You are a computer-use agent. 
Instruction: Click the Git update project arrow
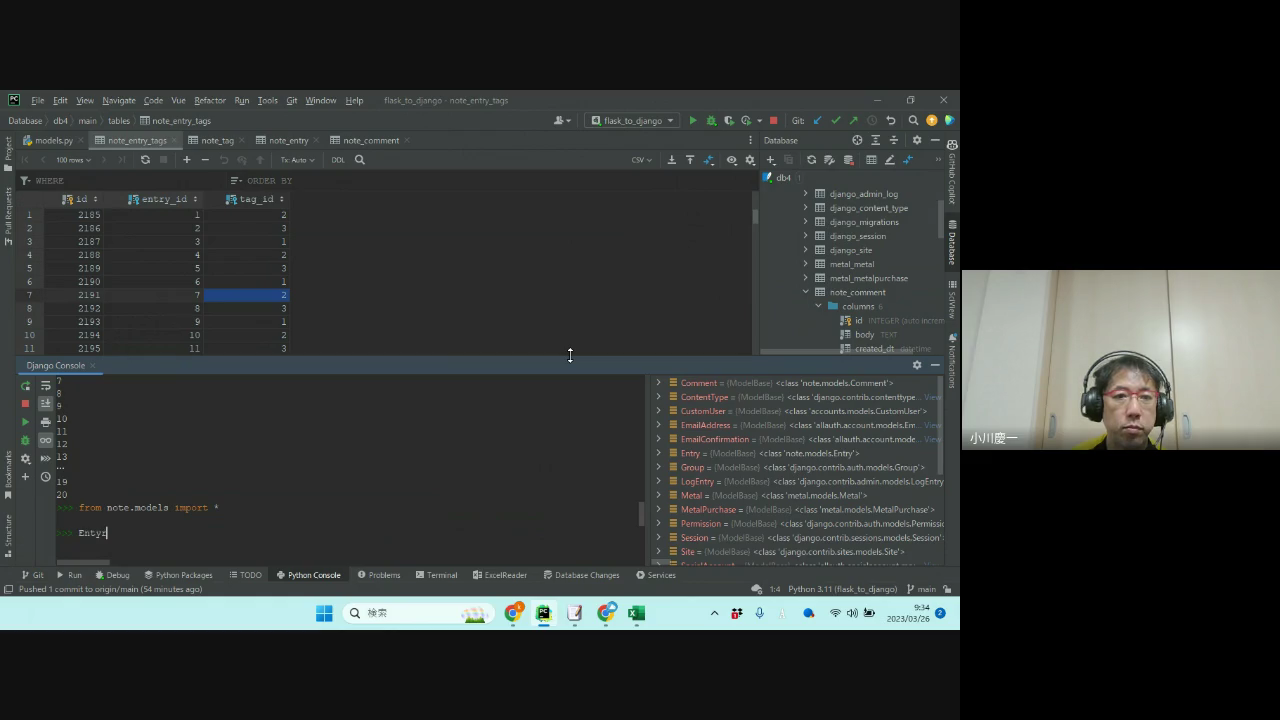point(817,121)
